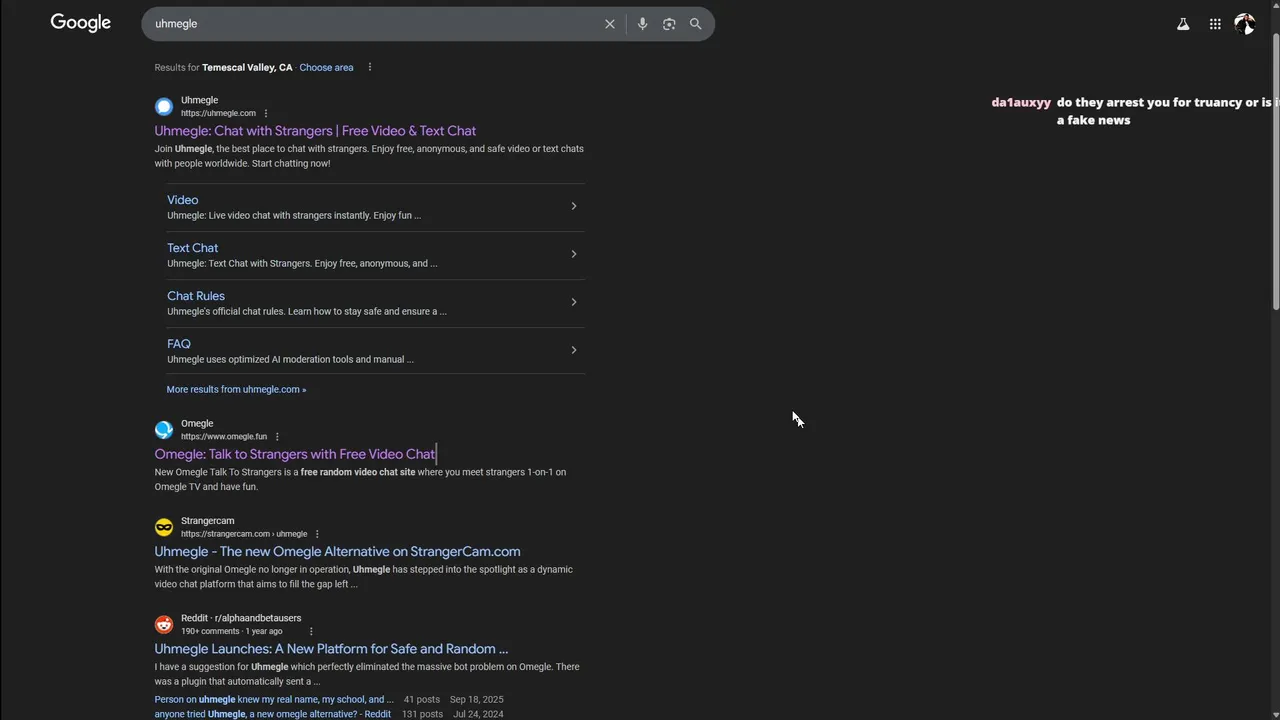Open Search Labs flask icon
1280x720 pixels.
pos(1183,24)
